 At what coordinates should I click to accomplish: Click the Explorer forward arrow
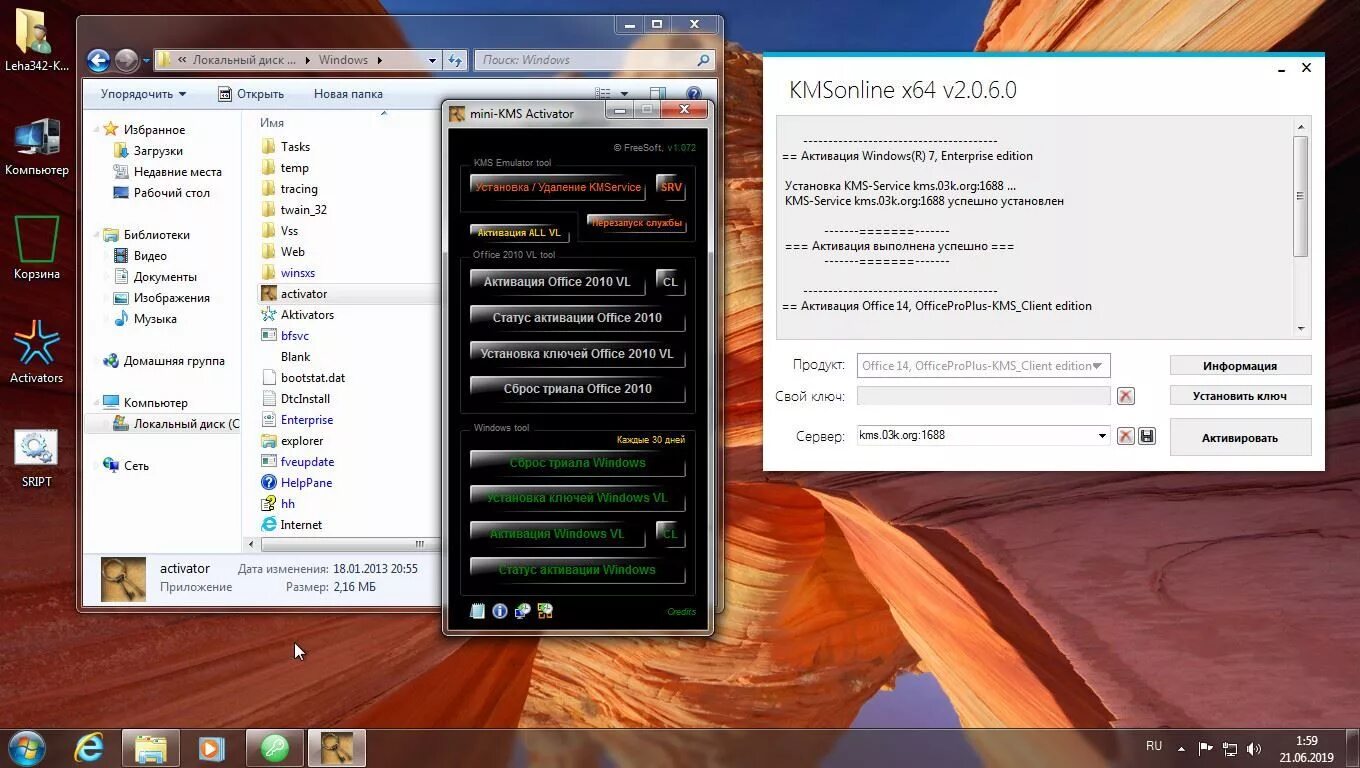[x=126, y=60]
